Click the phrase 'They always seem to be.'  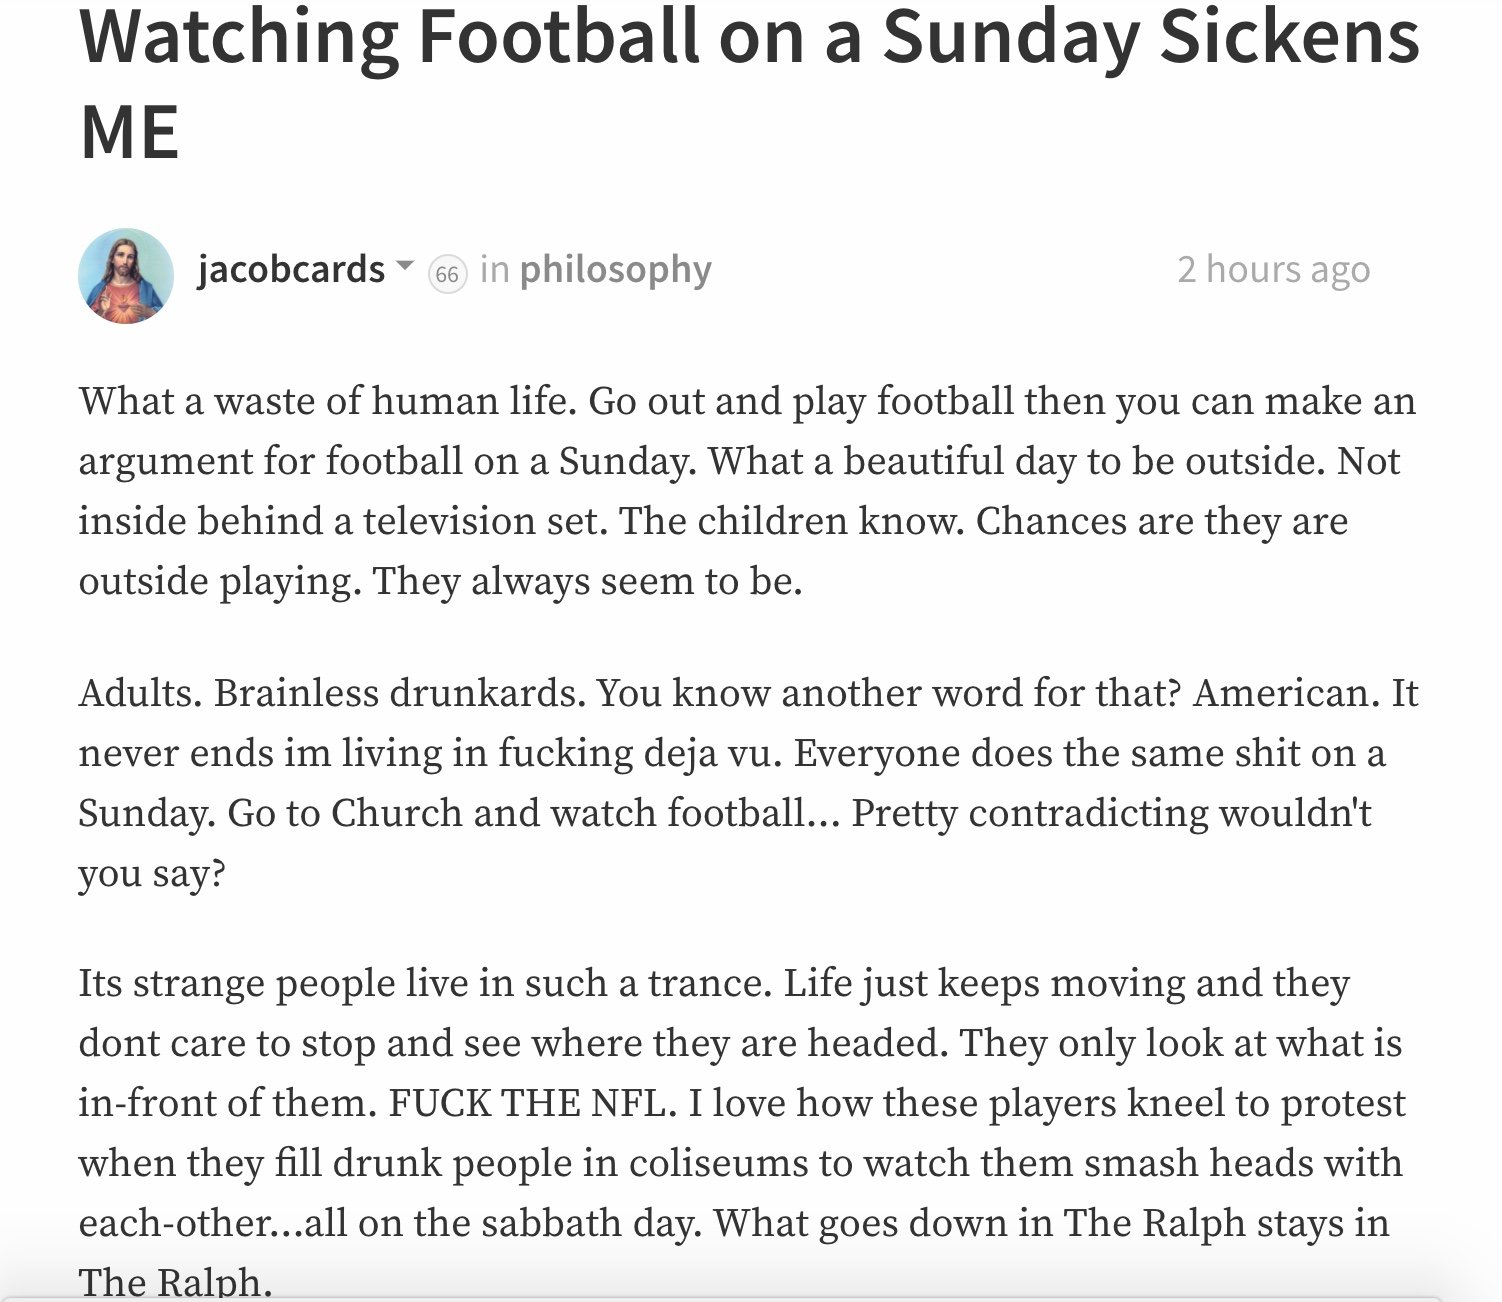click(x=588, y=581)
